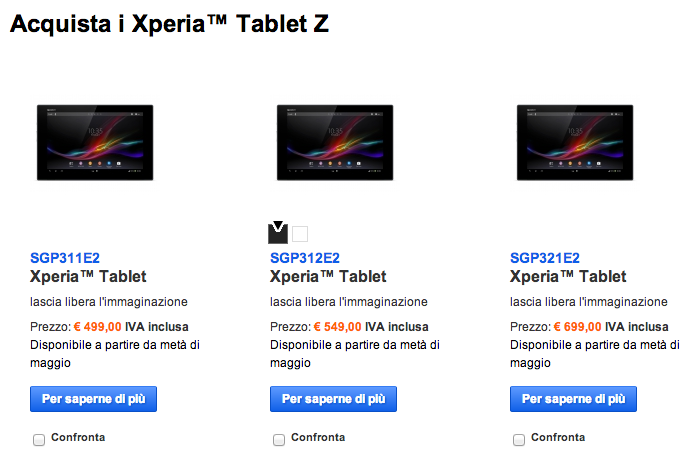Image resolution: width=699 pixels, height=467 pixels.
Task: Open the SGP321E2 product link
Action: pyautogui.click(x=545, y=258)
